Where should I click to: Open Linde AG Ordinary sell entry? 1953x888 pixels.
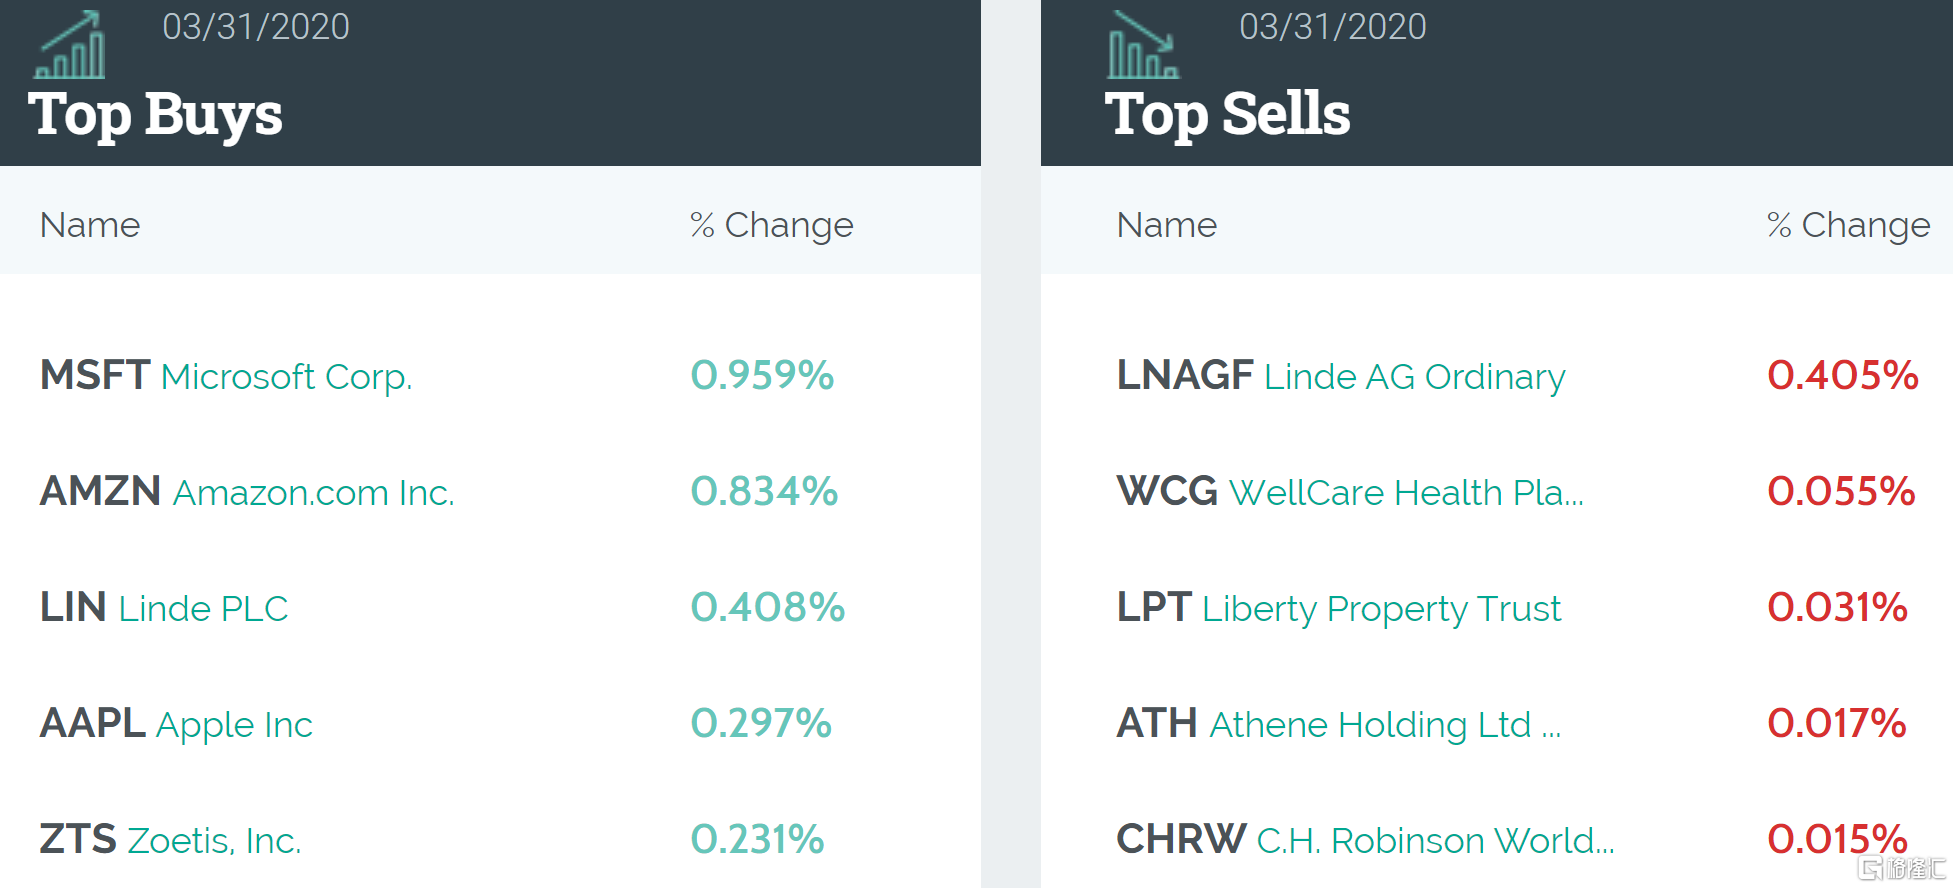click(x=1414, y=377)
